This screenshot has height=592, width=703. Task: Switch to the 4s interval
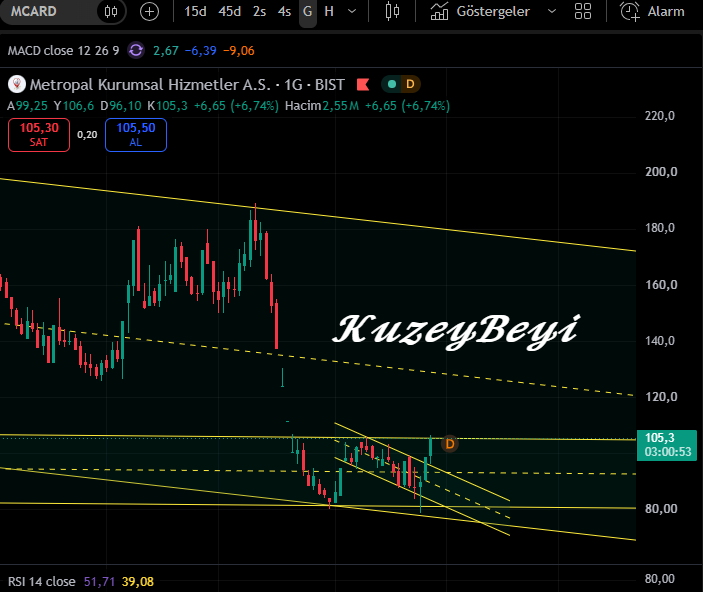tap(284, 11)
